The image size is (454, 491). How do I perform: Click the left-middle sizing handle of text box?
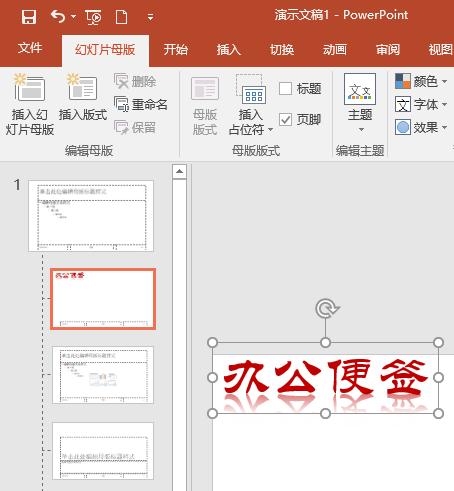(212, 378)
